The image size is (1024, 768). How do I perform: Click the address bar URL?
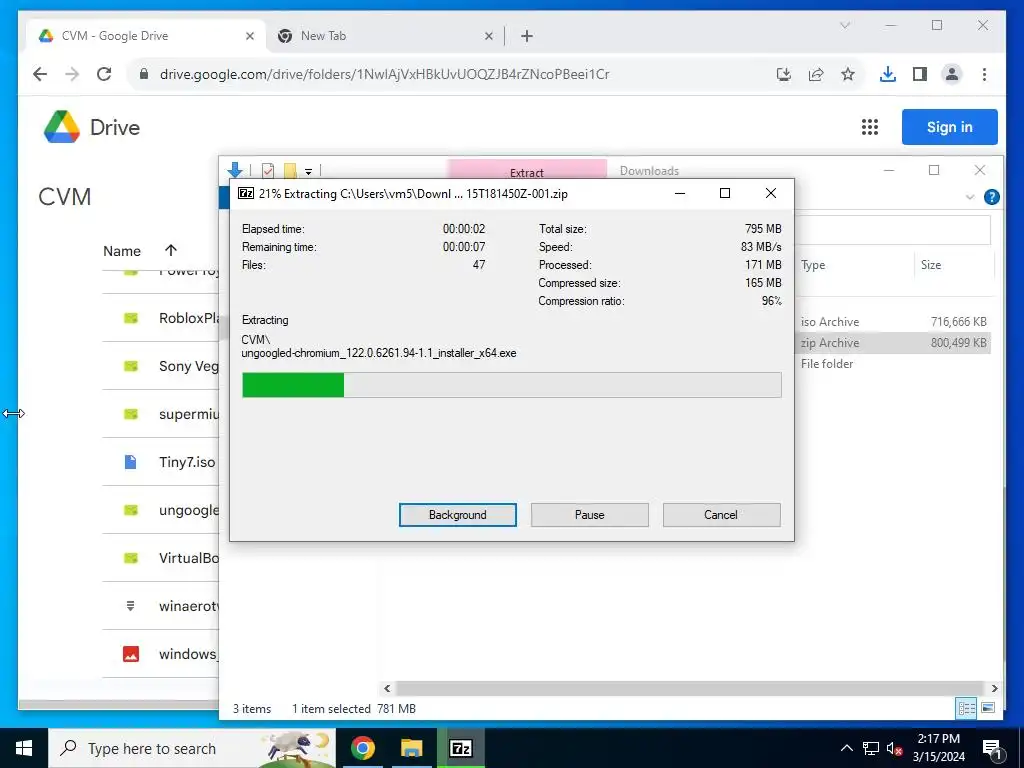(x=384, y=74)
